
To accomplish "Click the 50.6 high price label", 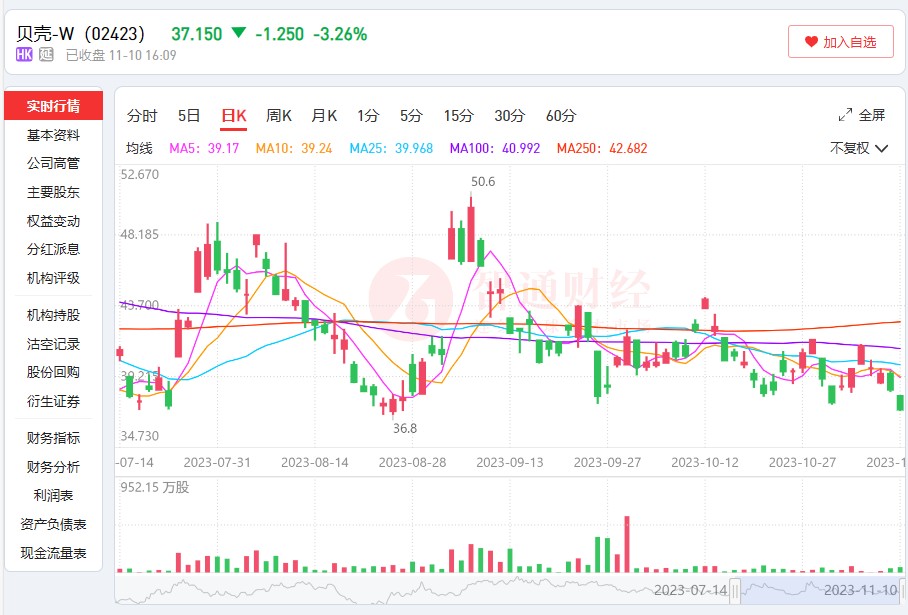I will pos(483,182).
